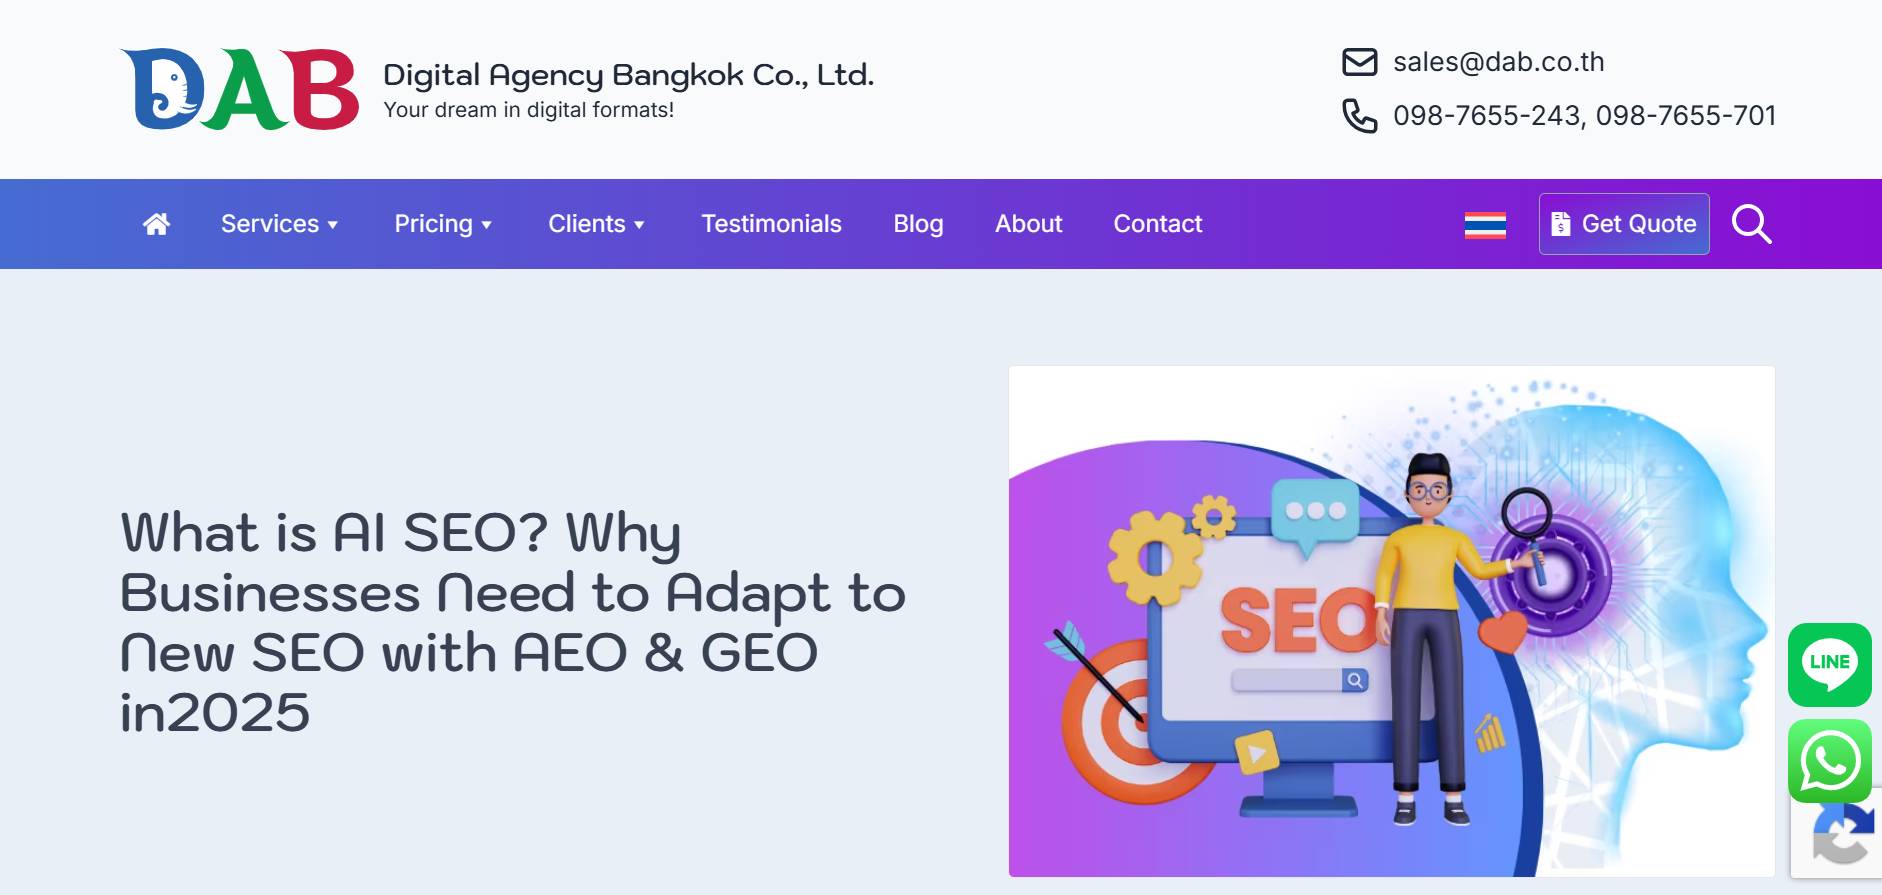
Task: Click the Get Quote button
Action: [1624, 224]
